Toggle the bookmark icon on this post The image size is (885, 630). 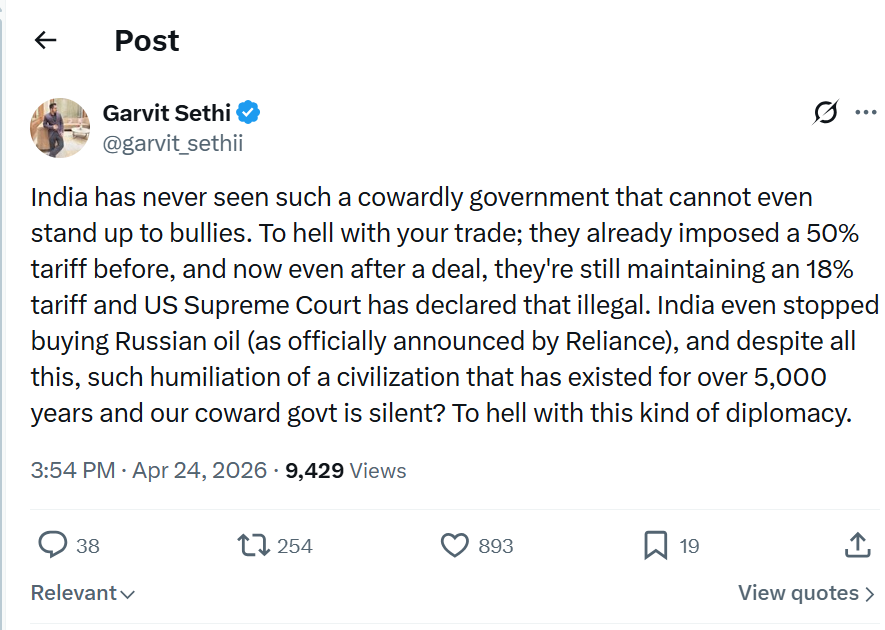[x=655, y=545]
